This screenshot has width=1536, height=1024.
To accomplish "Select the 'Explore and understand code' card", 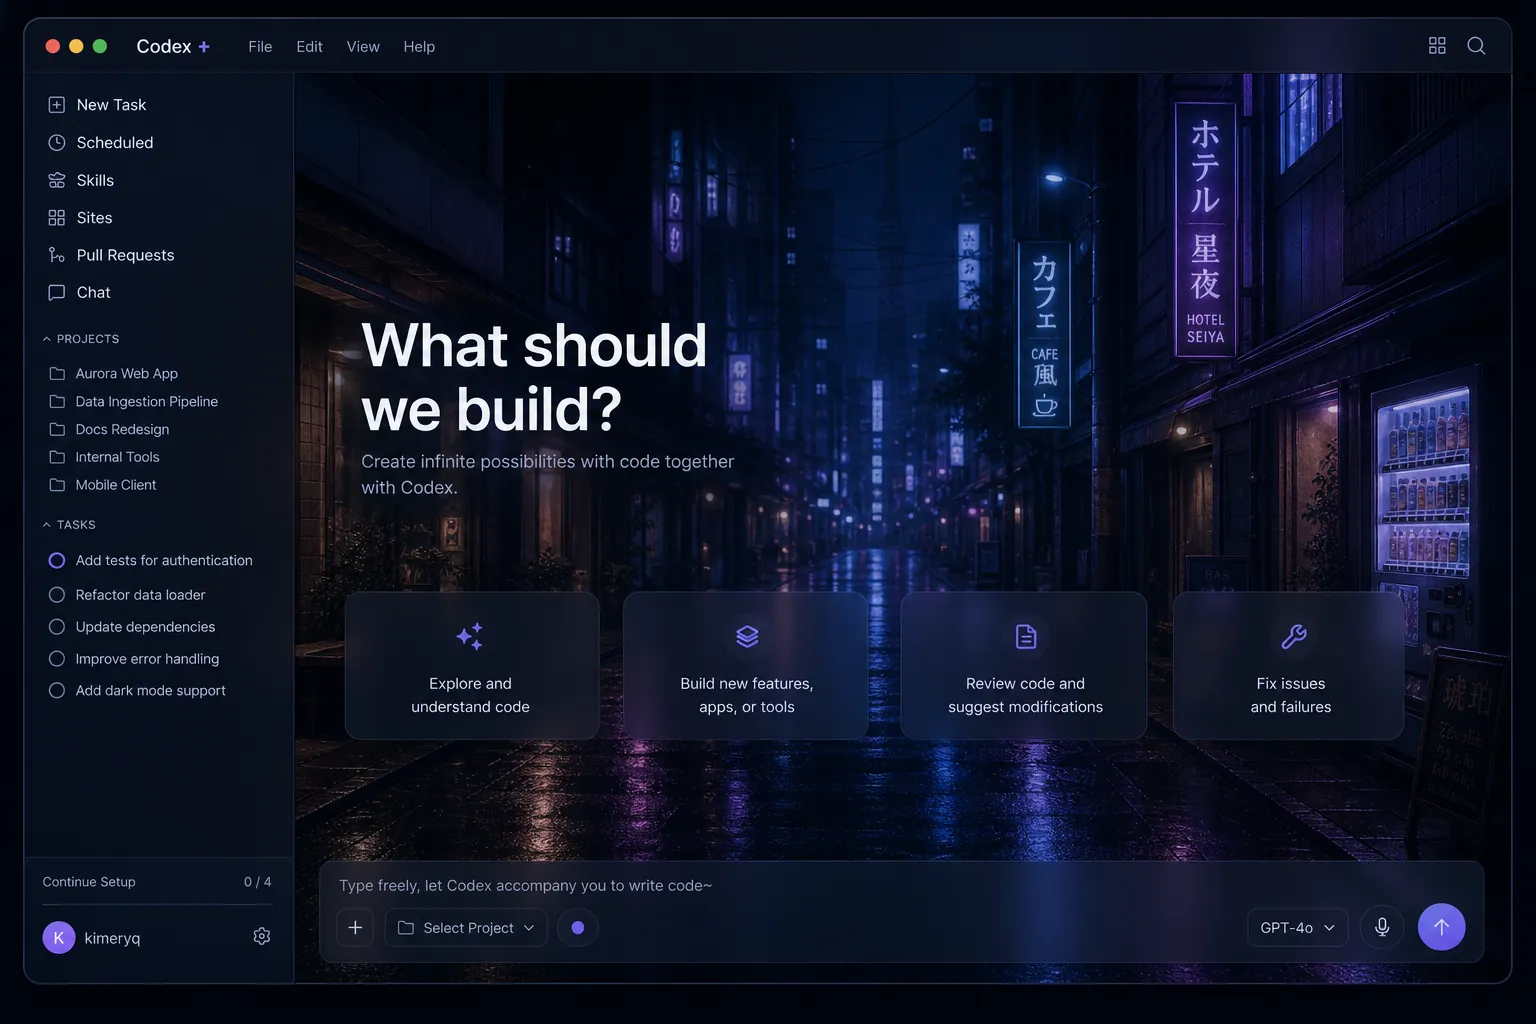I will tap(472, 666).
